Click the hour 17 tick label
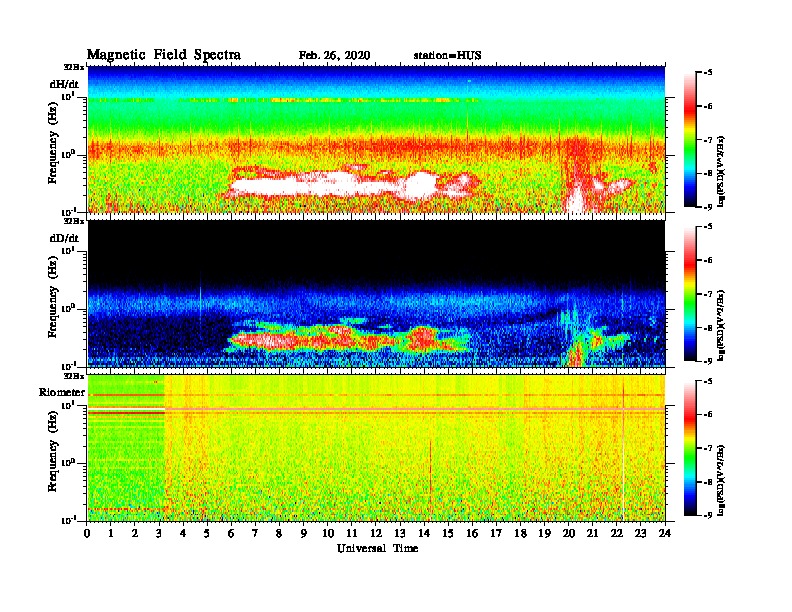The width and height of the screenshot is (792, 612). [496, 533]
